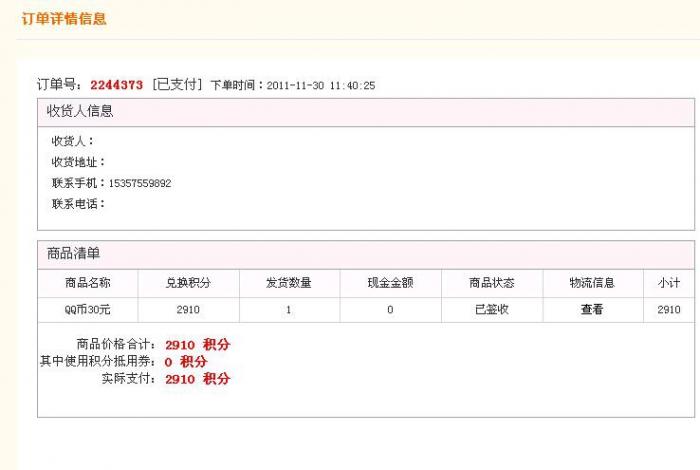This screenshot has height=470, width=700.
Task: Click the 收货人： label
Action: (x=73, y=141)
